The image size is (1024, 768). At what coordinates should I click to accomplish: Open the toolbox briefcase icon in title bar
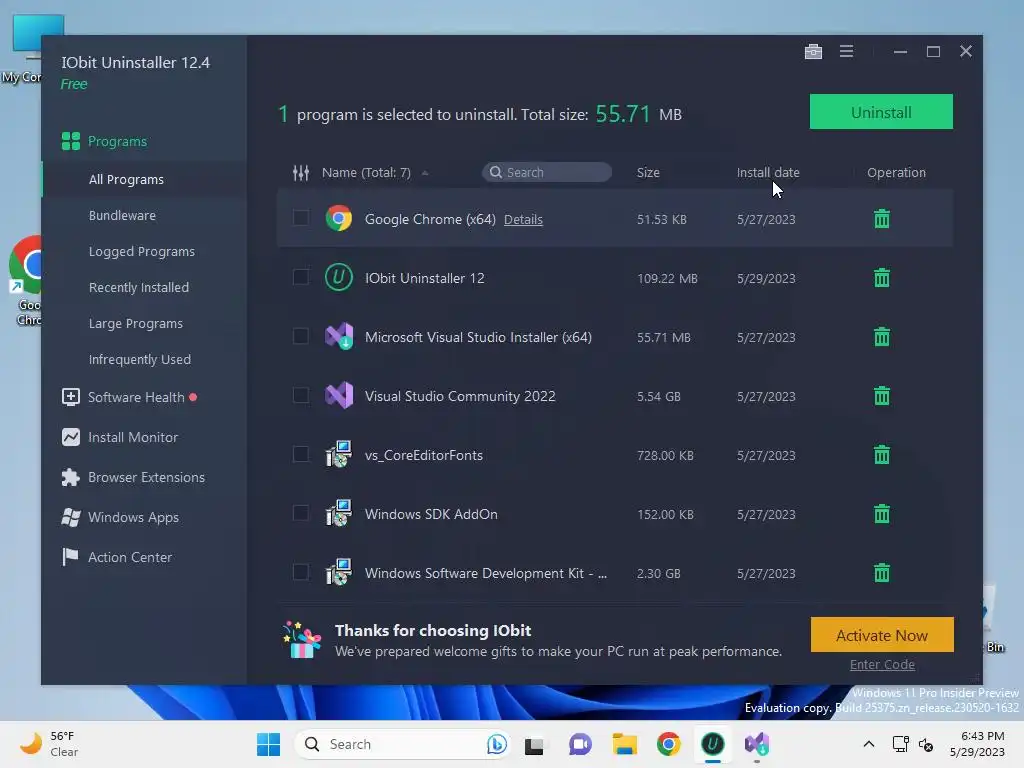[x=813, y=52]
